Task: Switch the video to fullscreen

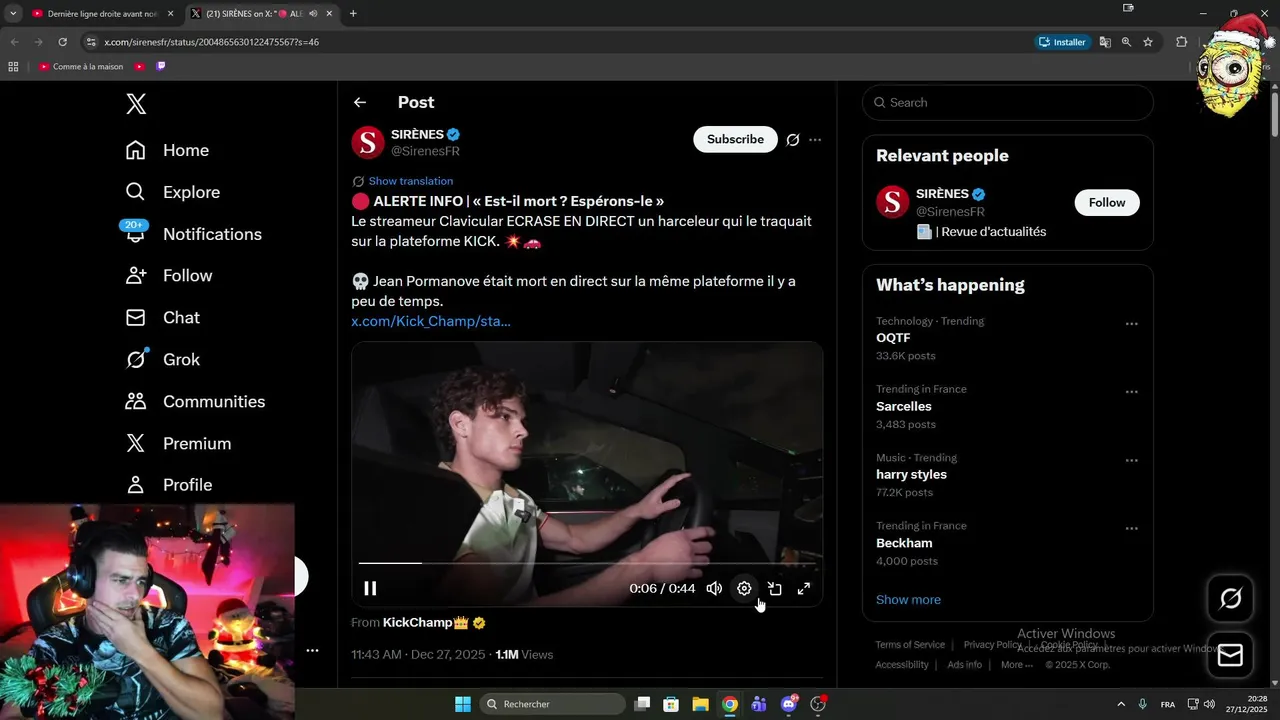Action: pos(804,588)
